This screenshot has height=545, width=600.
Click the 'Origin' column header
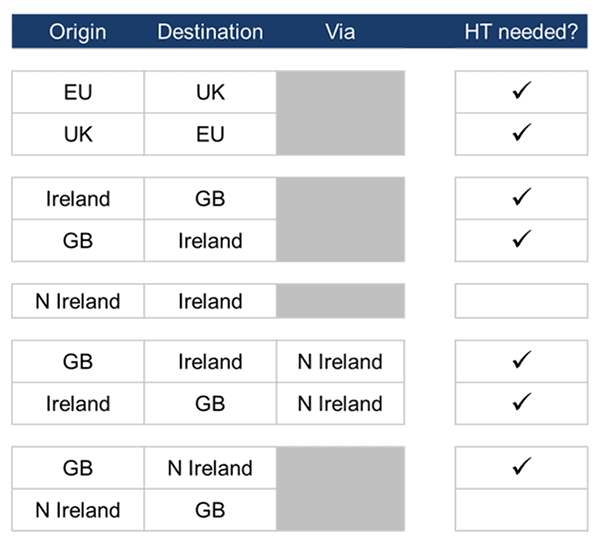pyautogui.click(x=77, y=32)
